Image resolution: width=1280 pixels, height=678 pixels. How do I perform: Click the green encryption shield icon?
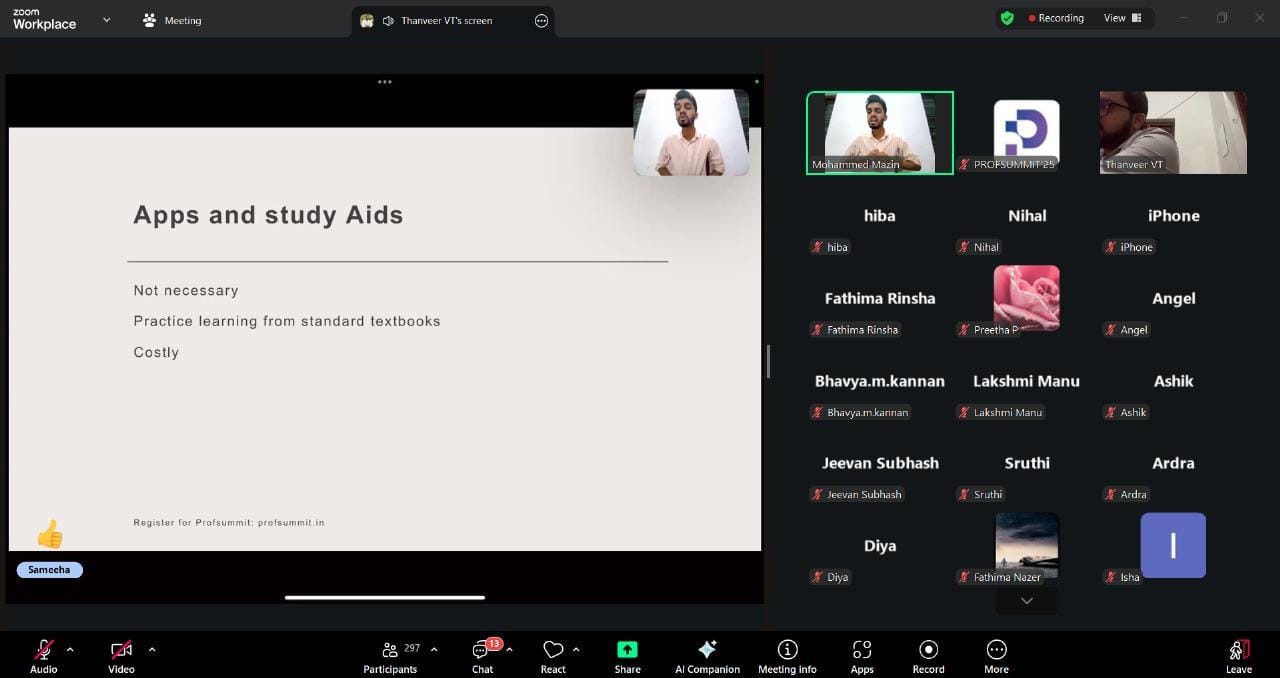coord(1007,18)
